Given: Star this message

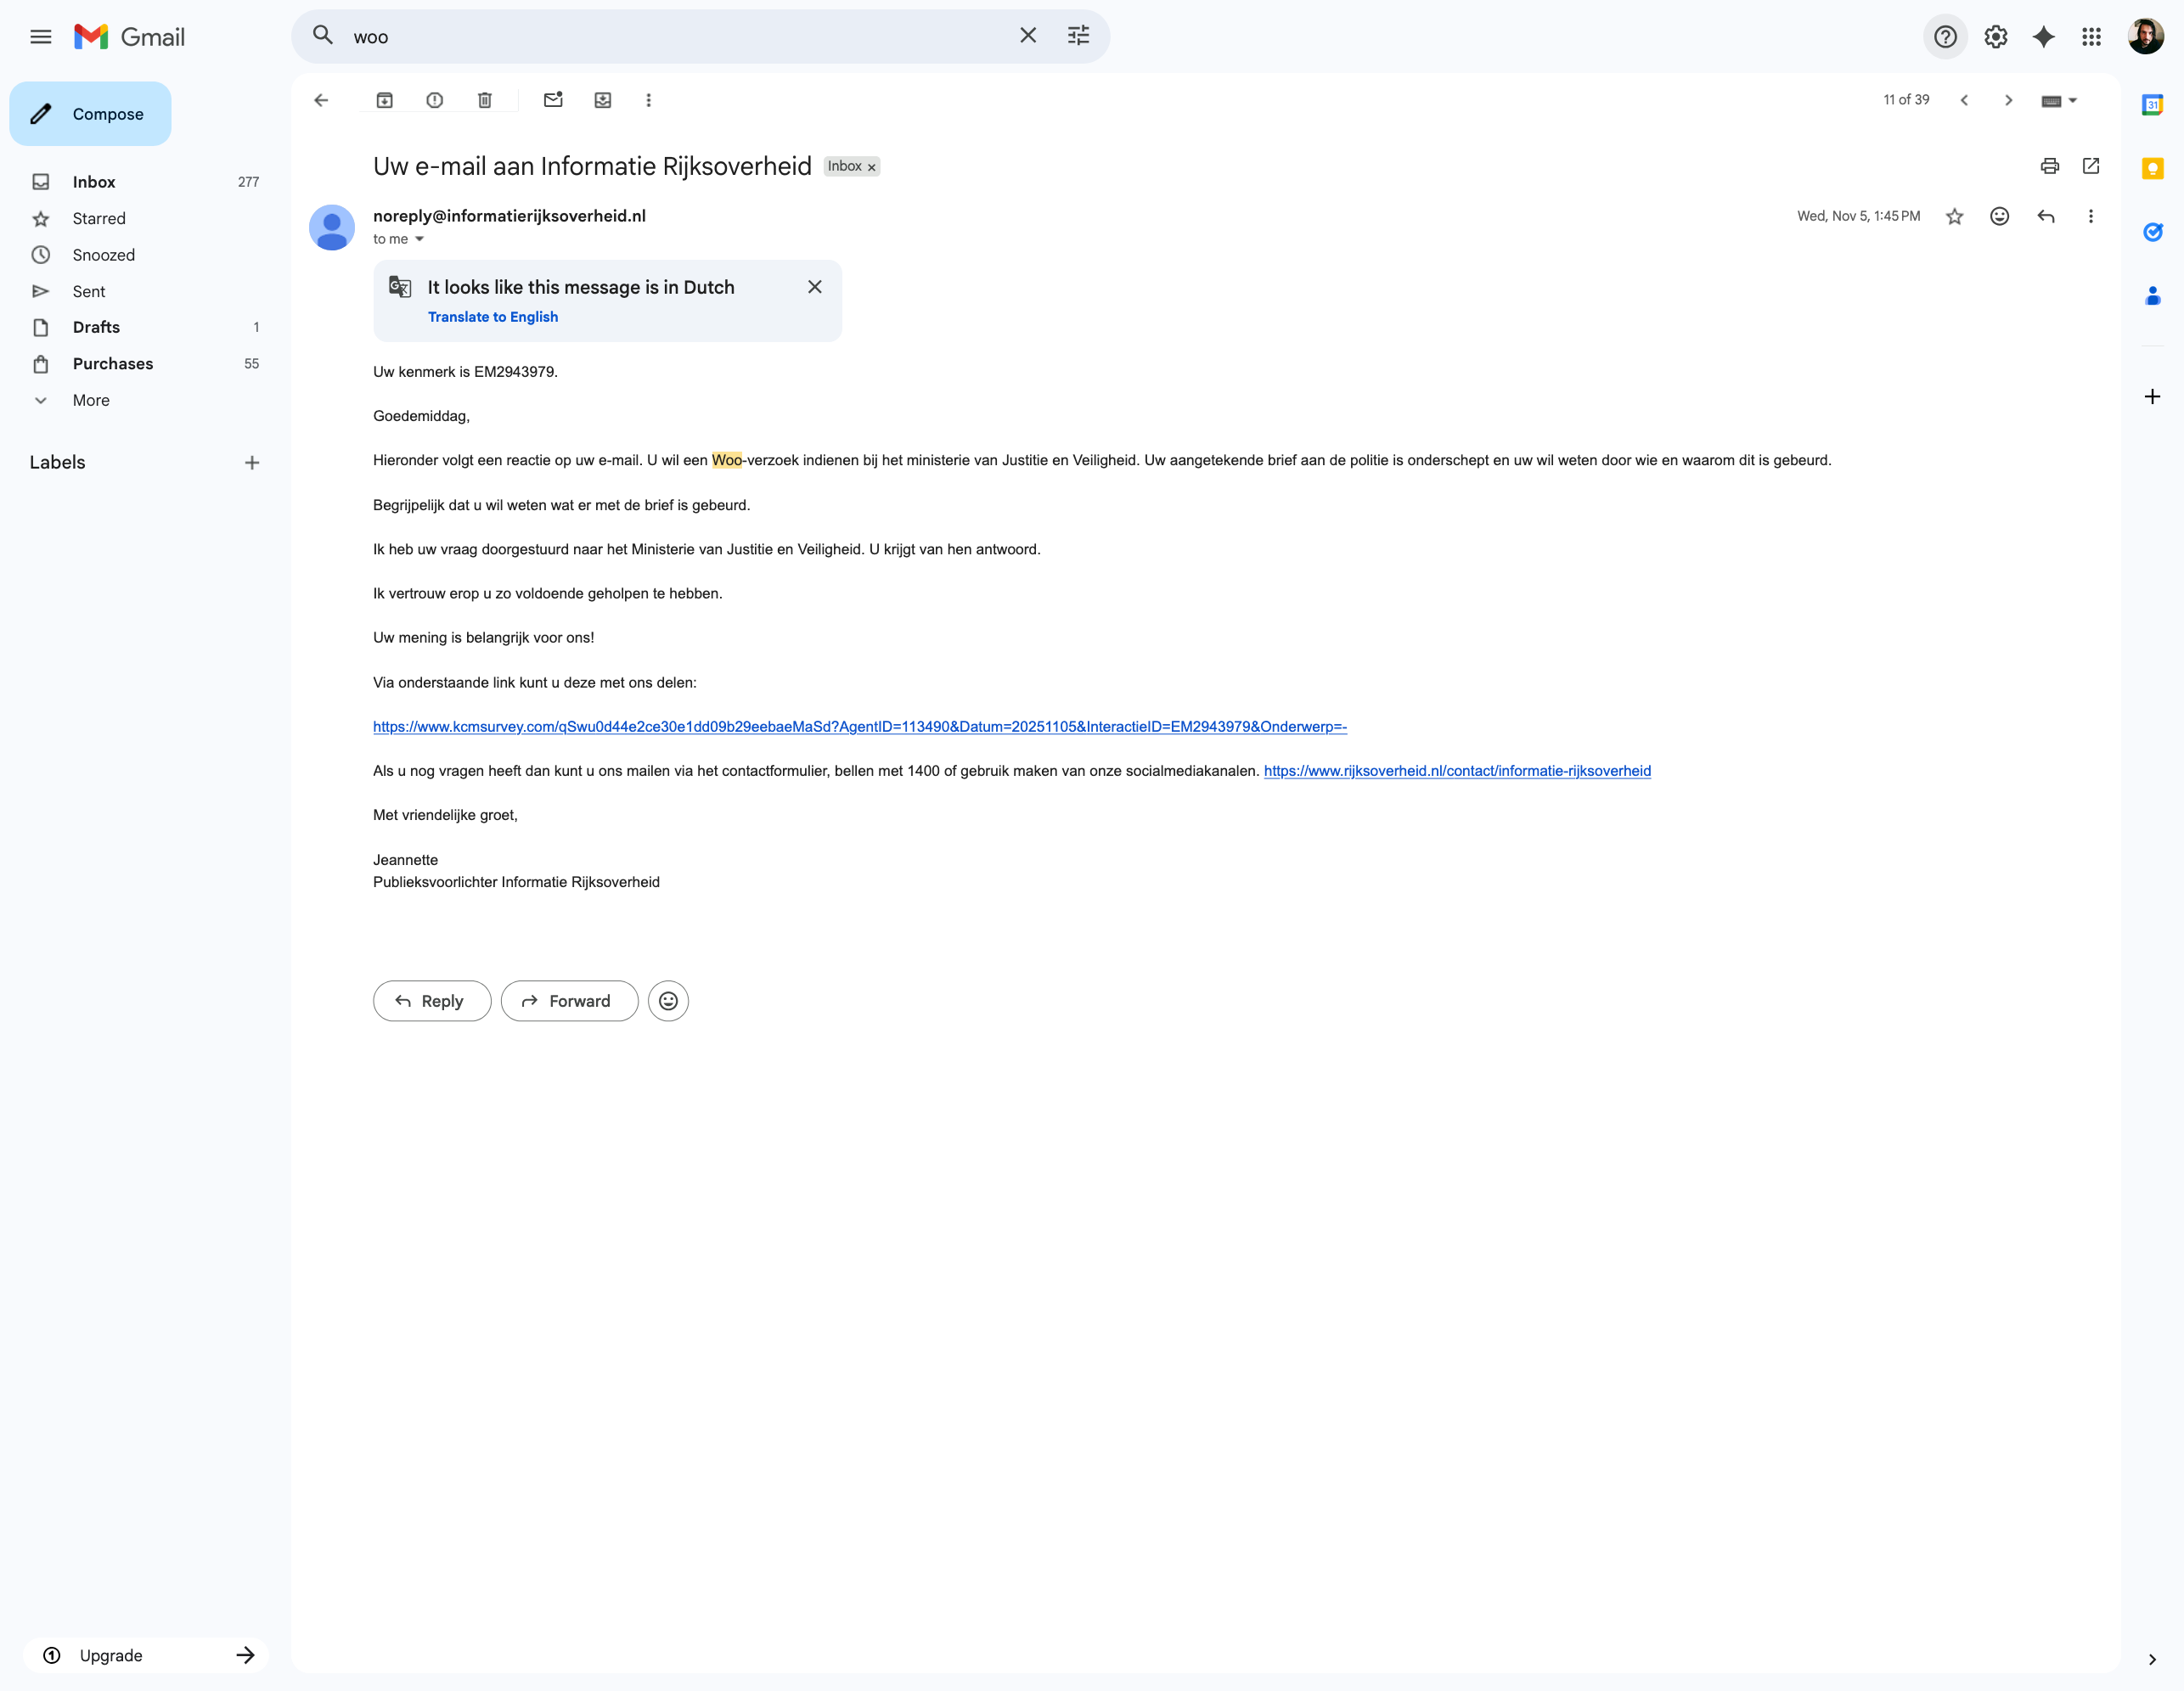Looking at the screenshot, I should tap(1954, 216).
